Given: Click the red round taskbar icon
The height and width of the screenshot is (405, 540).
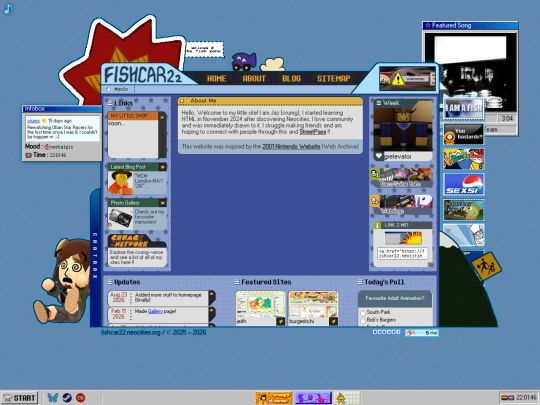Looking at the screenshot, I should [x=81, y=398].
